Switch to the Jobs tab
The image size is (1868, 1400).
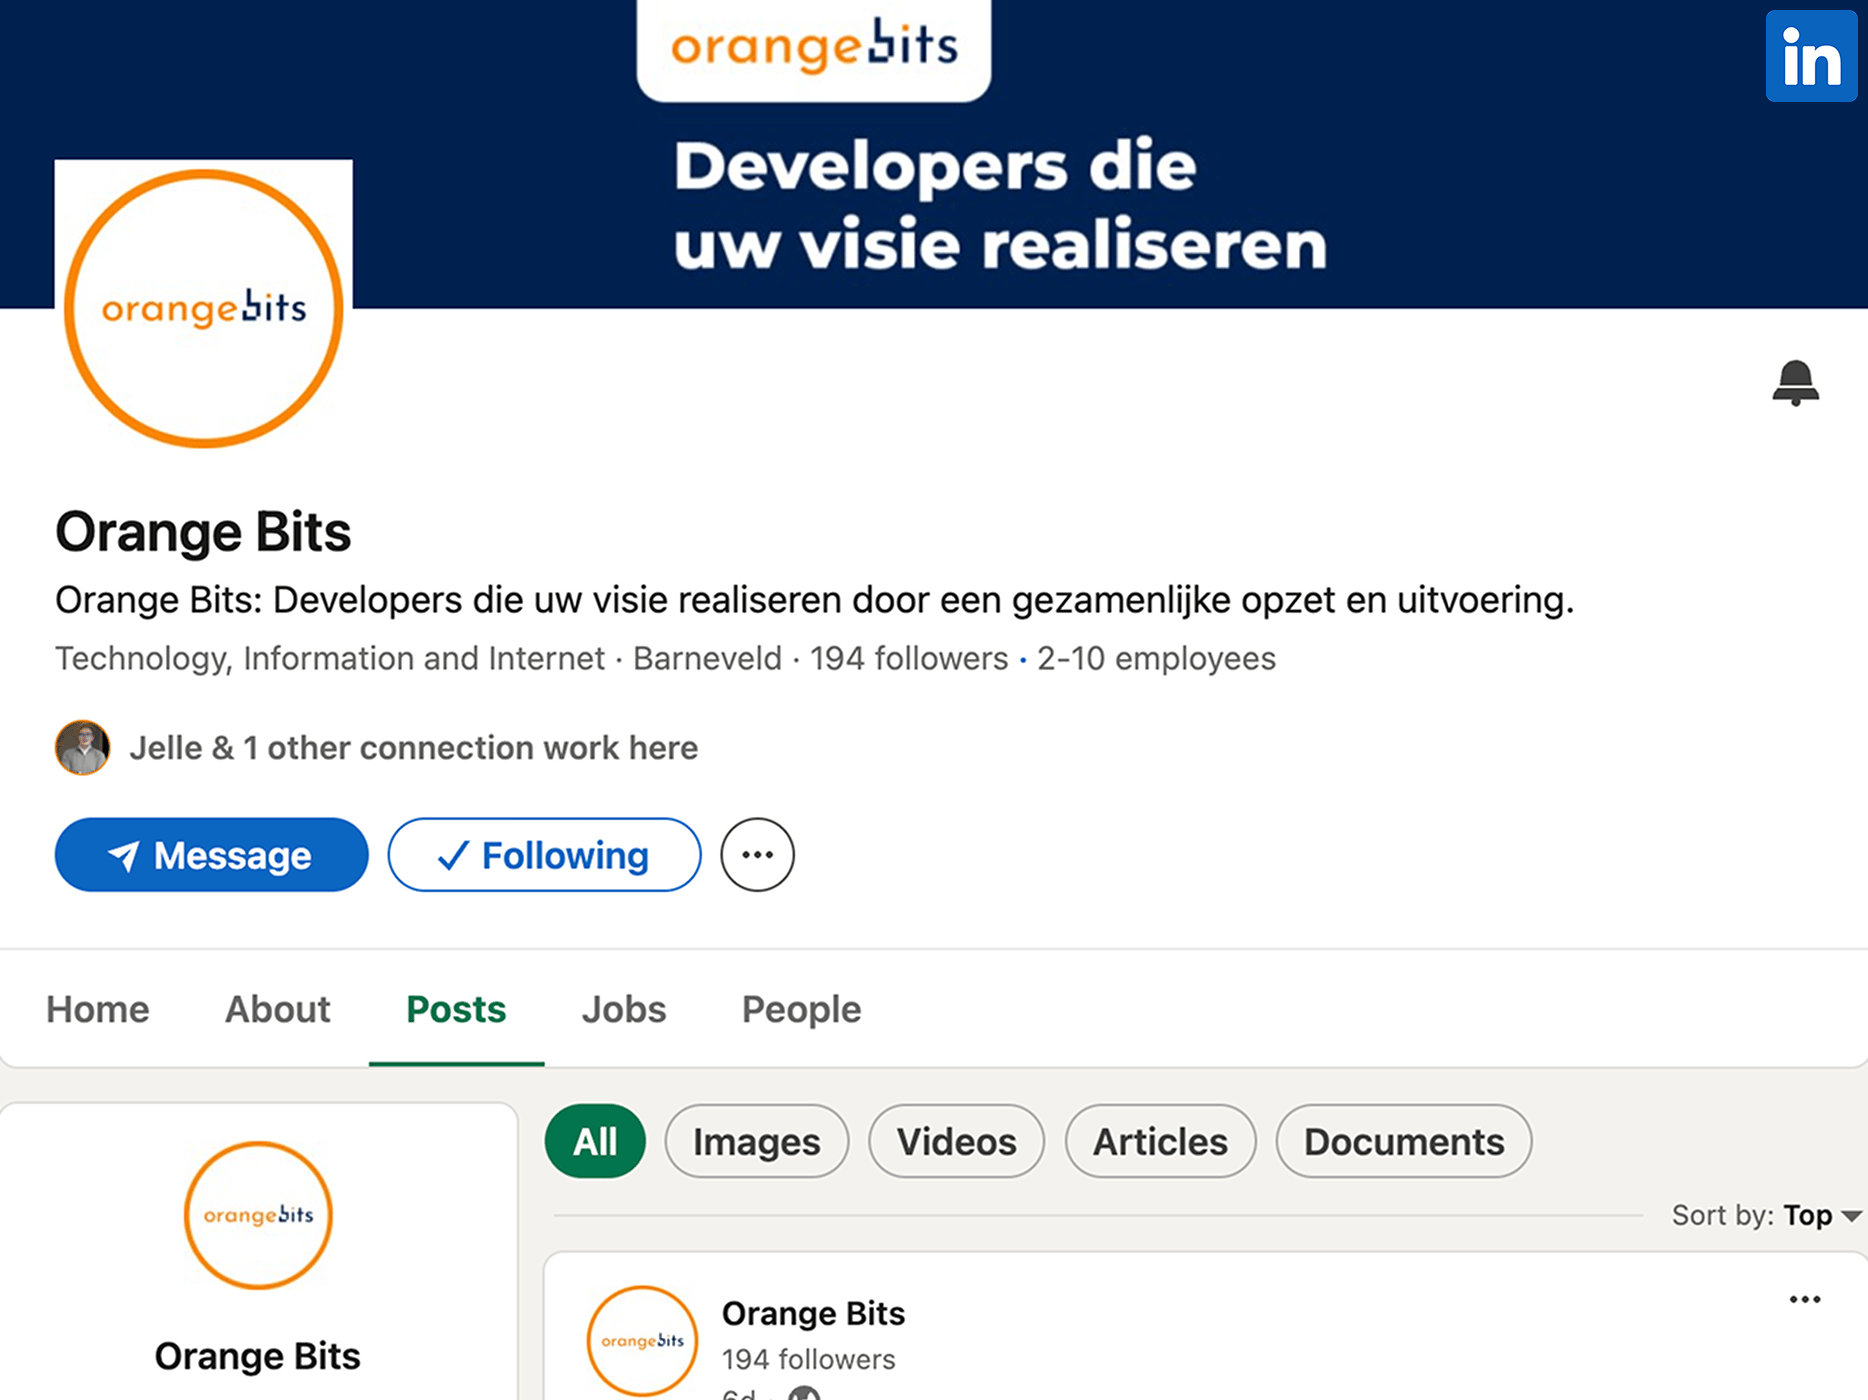tap(624, 1010)
